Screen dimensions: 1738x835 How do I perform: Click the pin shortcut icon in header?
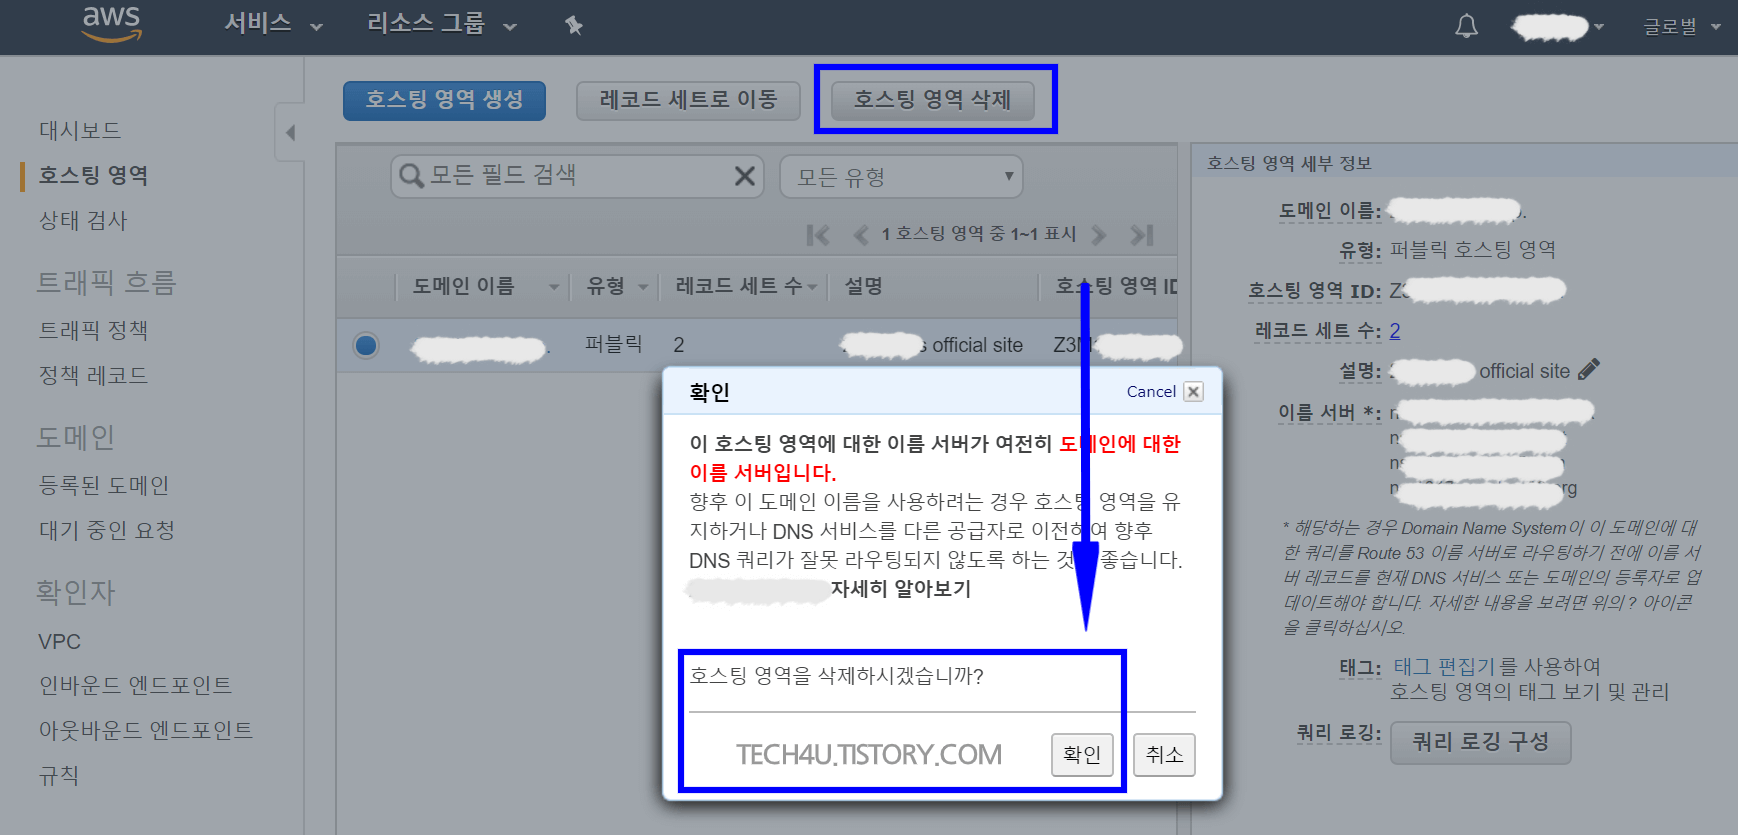573,25
